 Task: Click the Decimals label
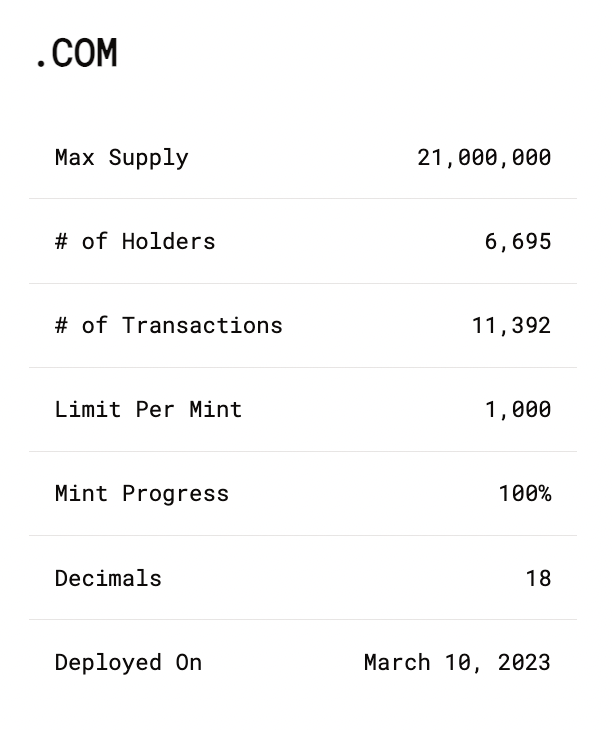click(x=108, y=578)
